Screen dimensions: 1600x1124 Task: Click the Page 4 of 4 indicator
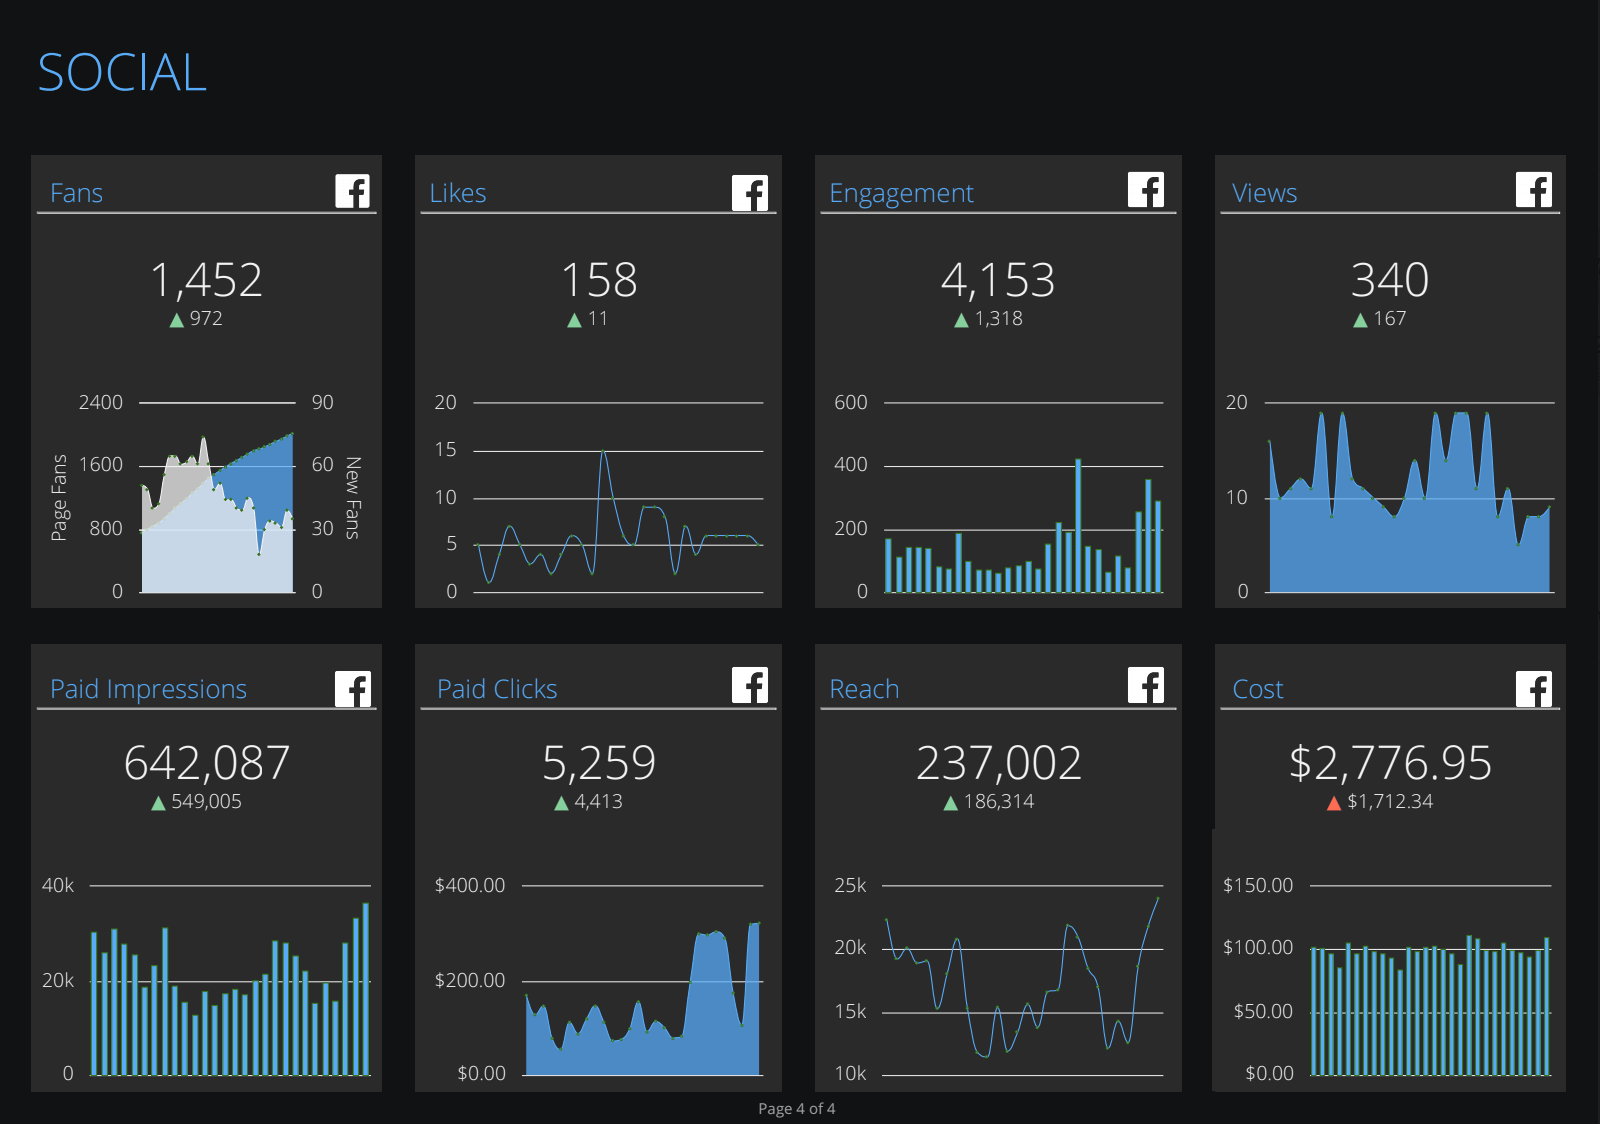tap(797, 1108)
